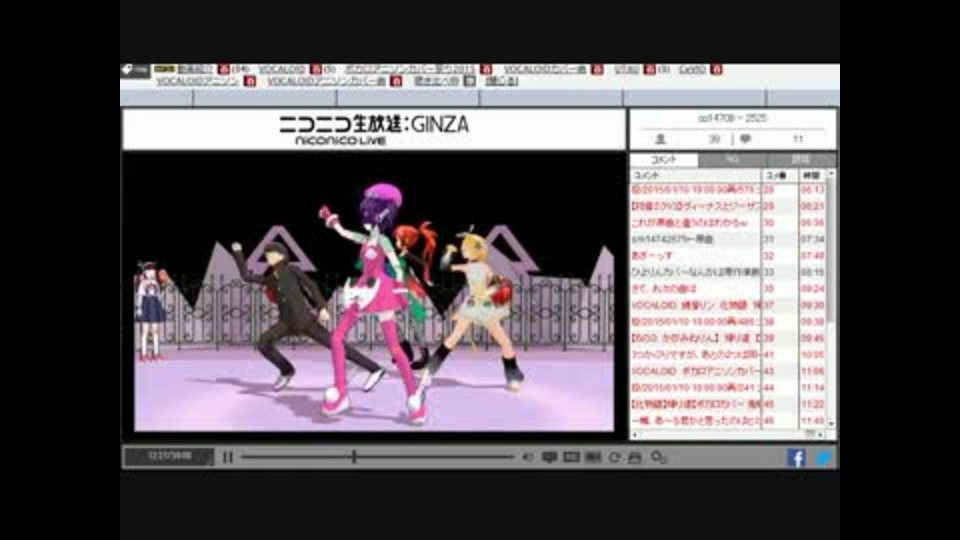Open player settings icon left of Facebook
Viewport: 960px width, 540px height.
tap(659, 457)
